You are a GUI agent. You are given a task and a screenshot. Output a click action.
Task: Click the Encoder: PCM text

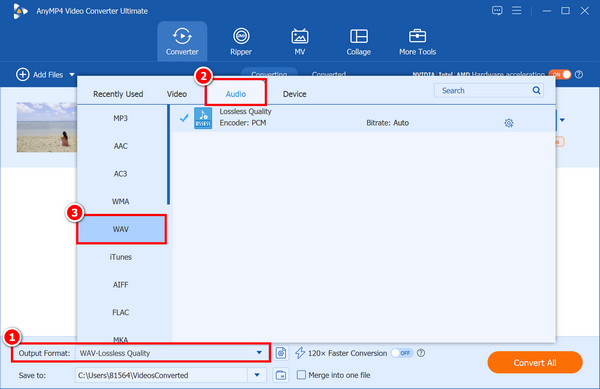(243, 123)
